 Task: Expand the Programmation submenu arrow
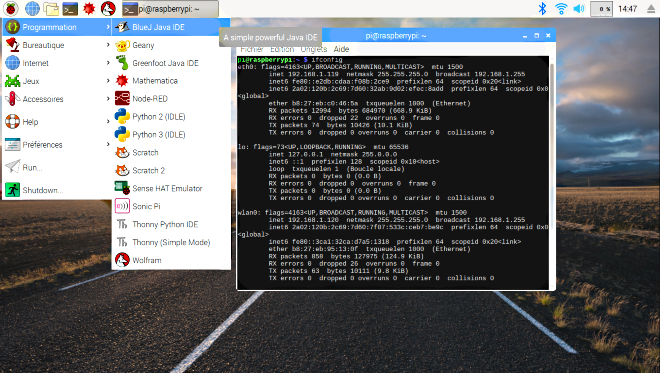click(x=108, y=27)
